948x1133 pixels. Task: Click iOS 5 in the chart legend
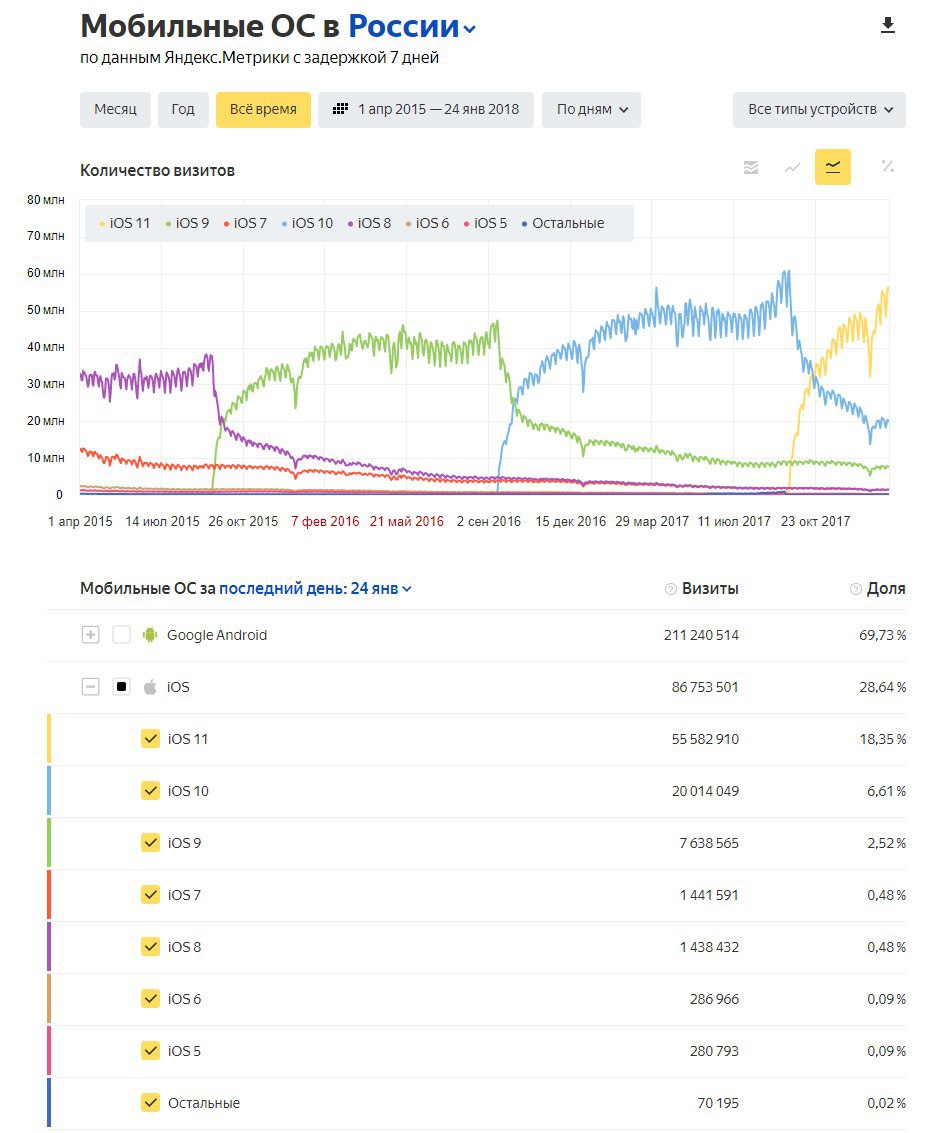click(486, 223)
